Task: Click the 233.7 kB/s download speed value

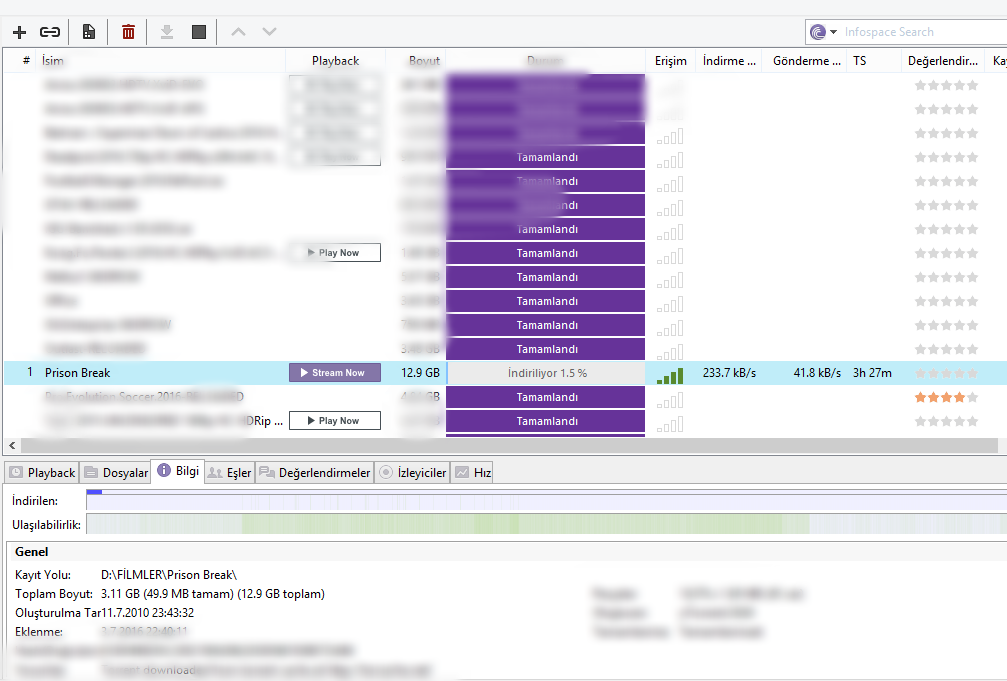Action: (x=729, y=373)
